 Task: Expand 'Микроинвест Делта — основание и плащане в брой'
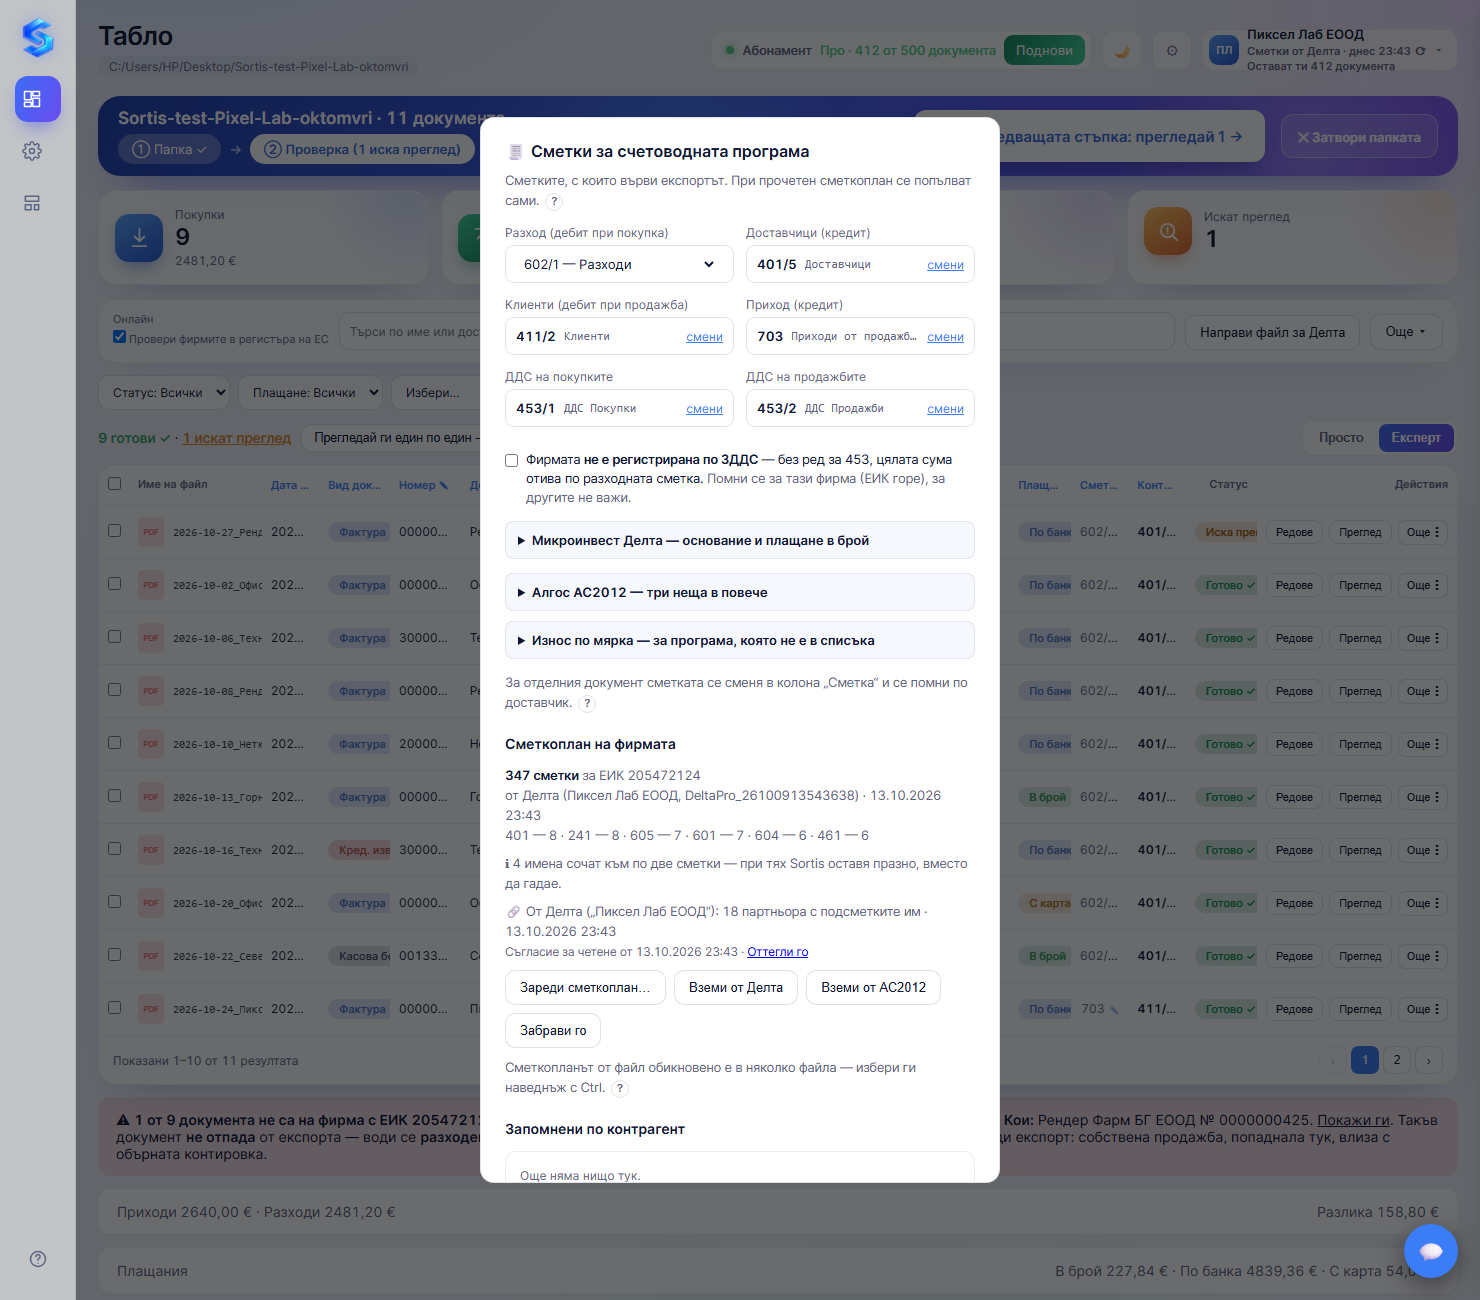[x=740, y=540]
